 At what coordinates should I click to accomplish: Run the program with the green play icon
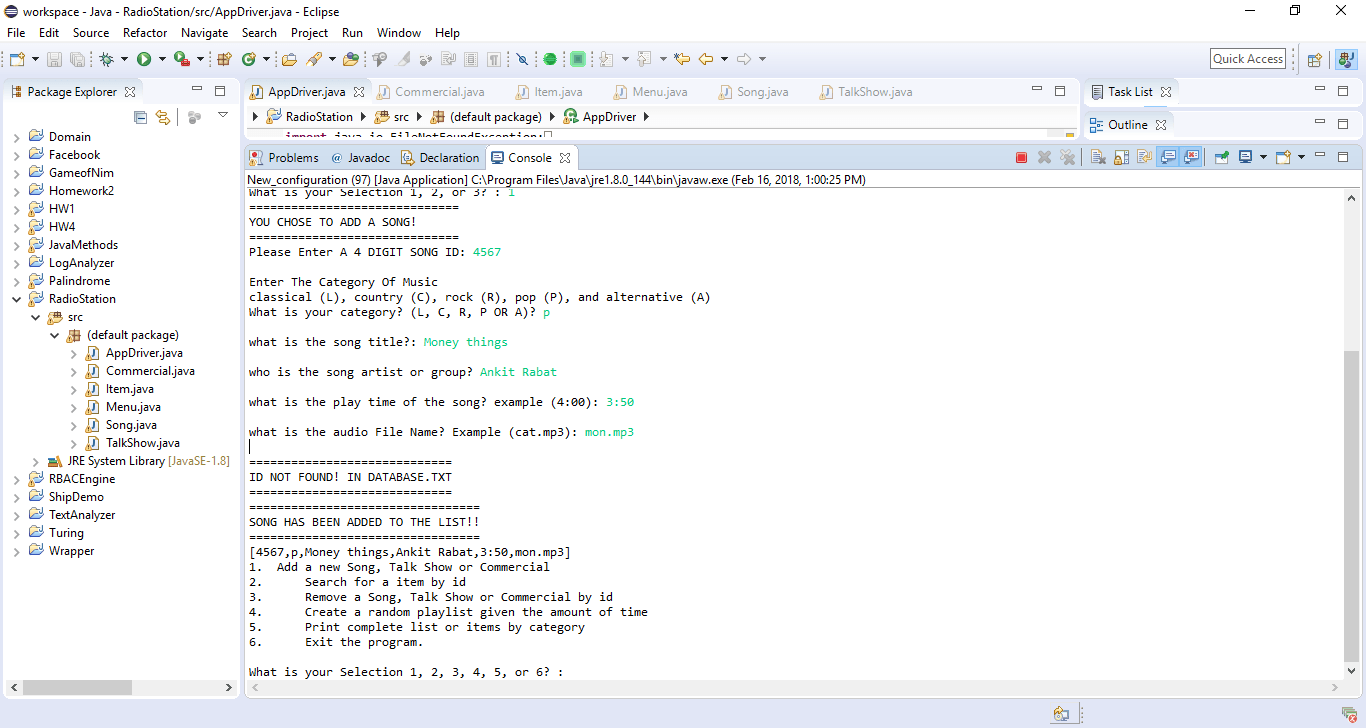point(144,59)
